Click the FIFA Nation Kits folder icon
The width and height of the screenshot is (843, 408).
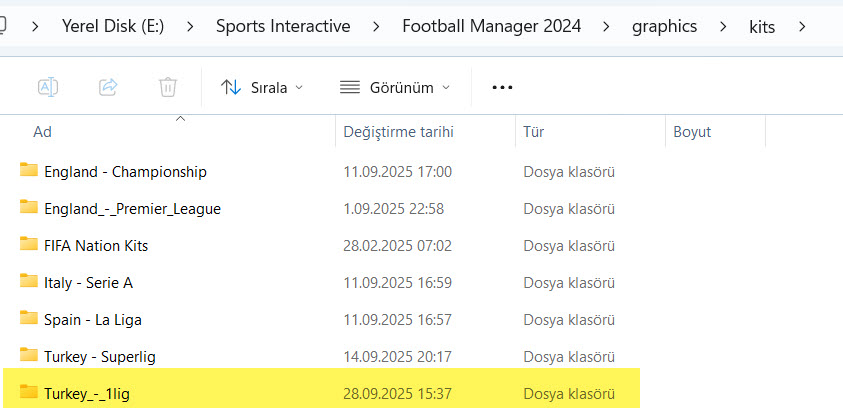coord(29,245)
